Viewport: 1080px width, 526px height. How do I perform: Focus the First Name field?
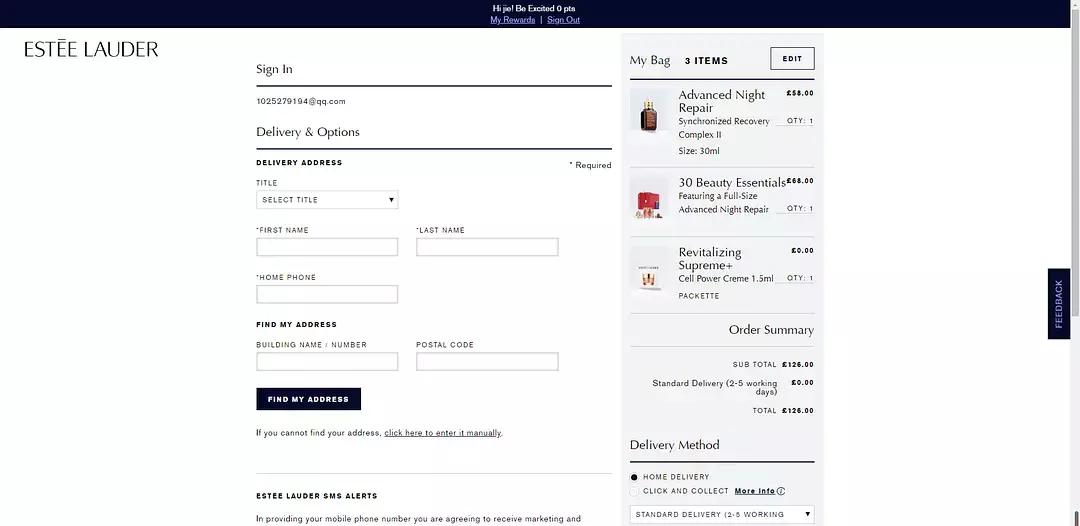327,247
